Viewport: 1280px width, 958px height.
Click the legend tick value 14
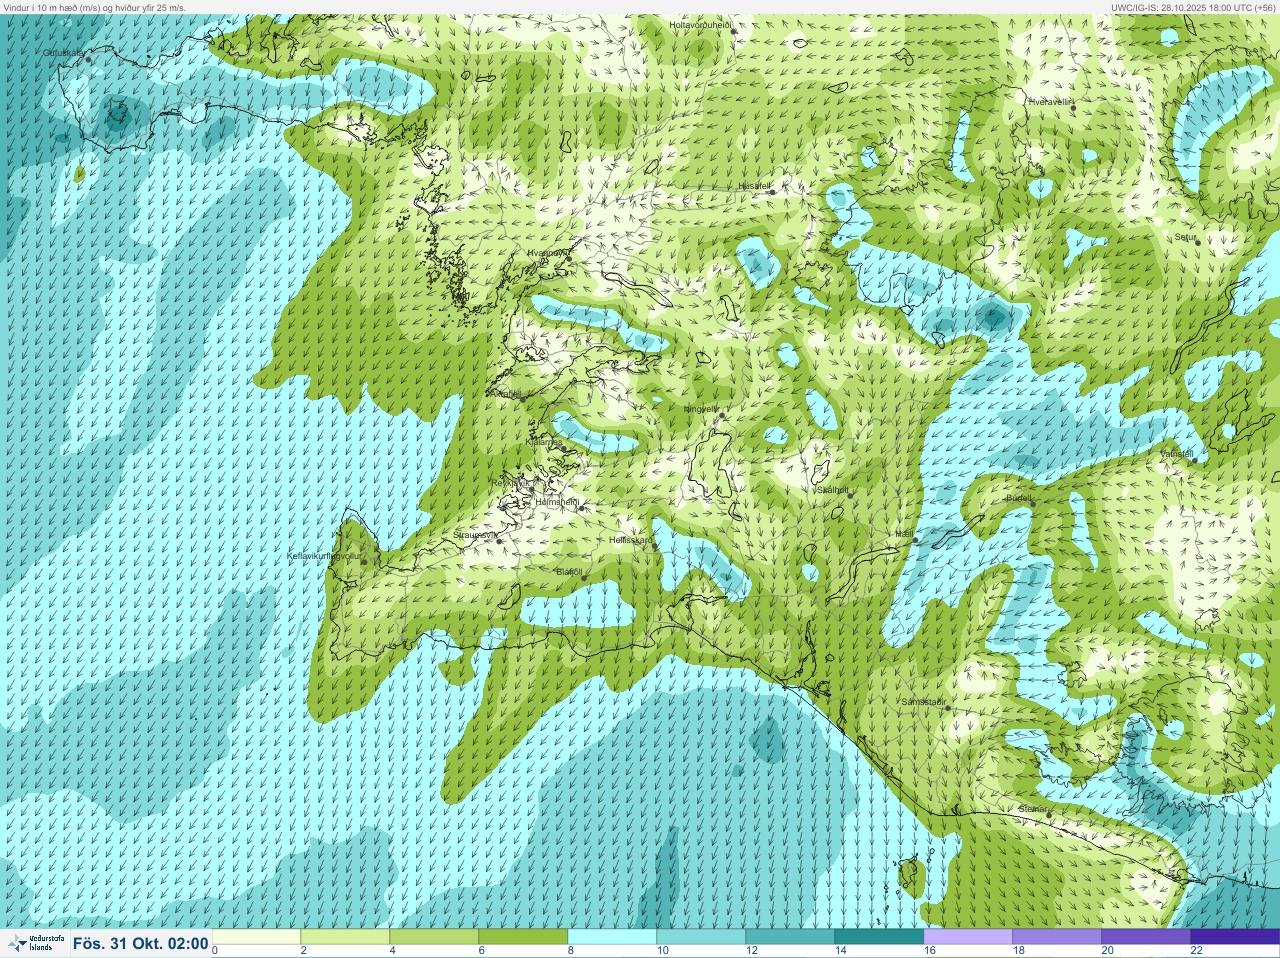pyautogui.click(x=839, y=951)
